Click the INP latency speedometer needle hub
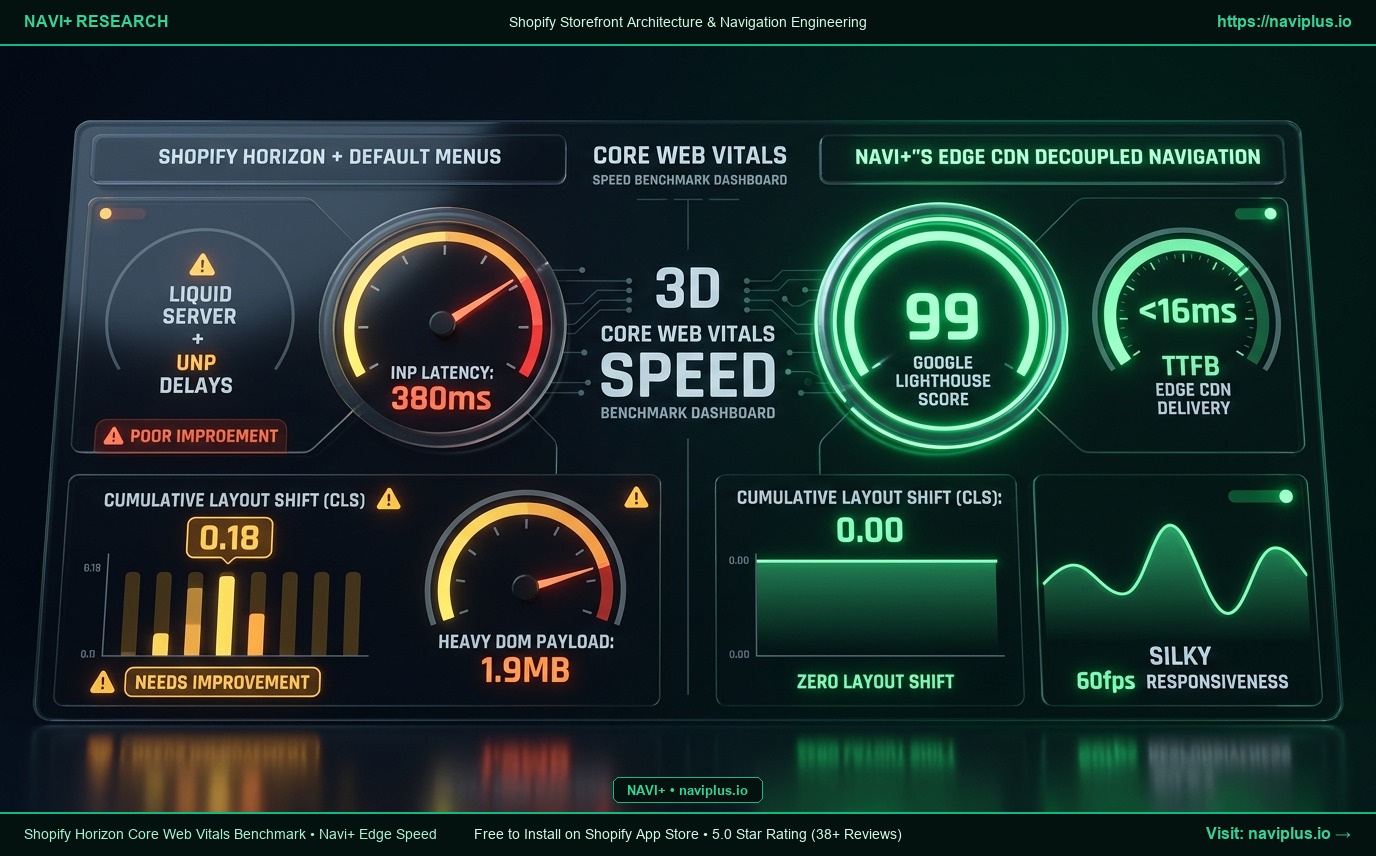 coord(442,323)
